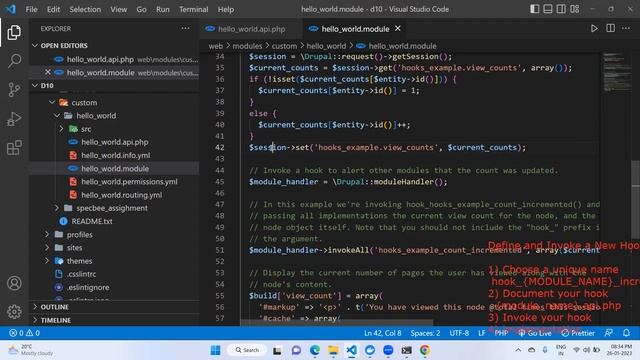Open .eslintignore file
The image size is (640, 360).
(x=114, y=287)
